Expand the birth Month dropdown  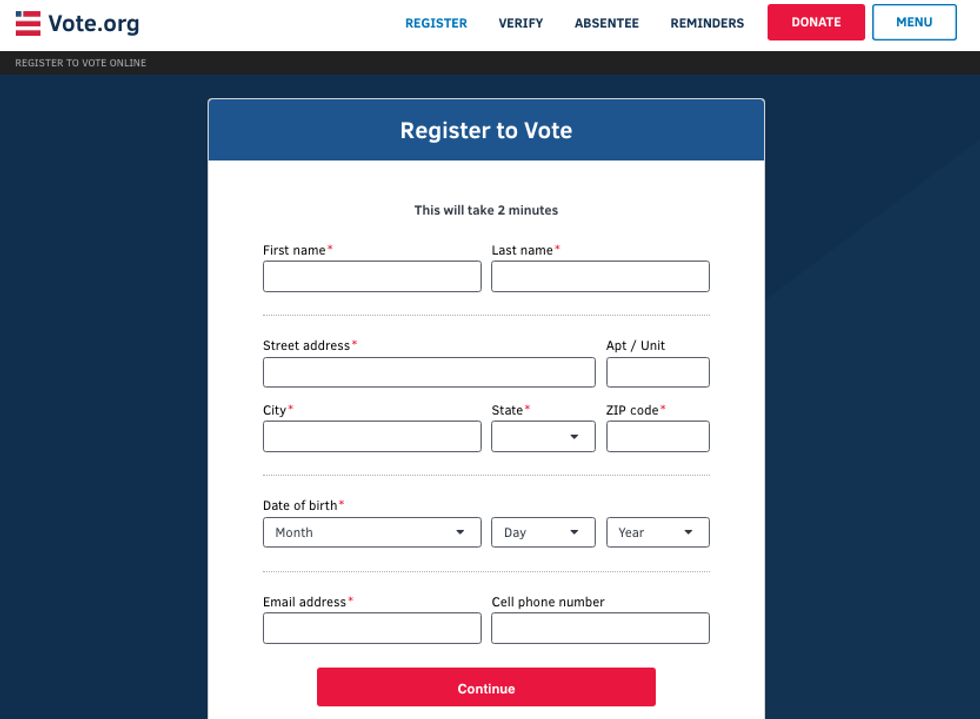coord(372,532)
